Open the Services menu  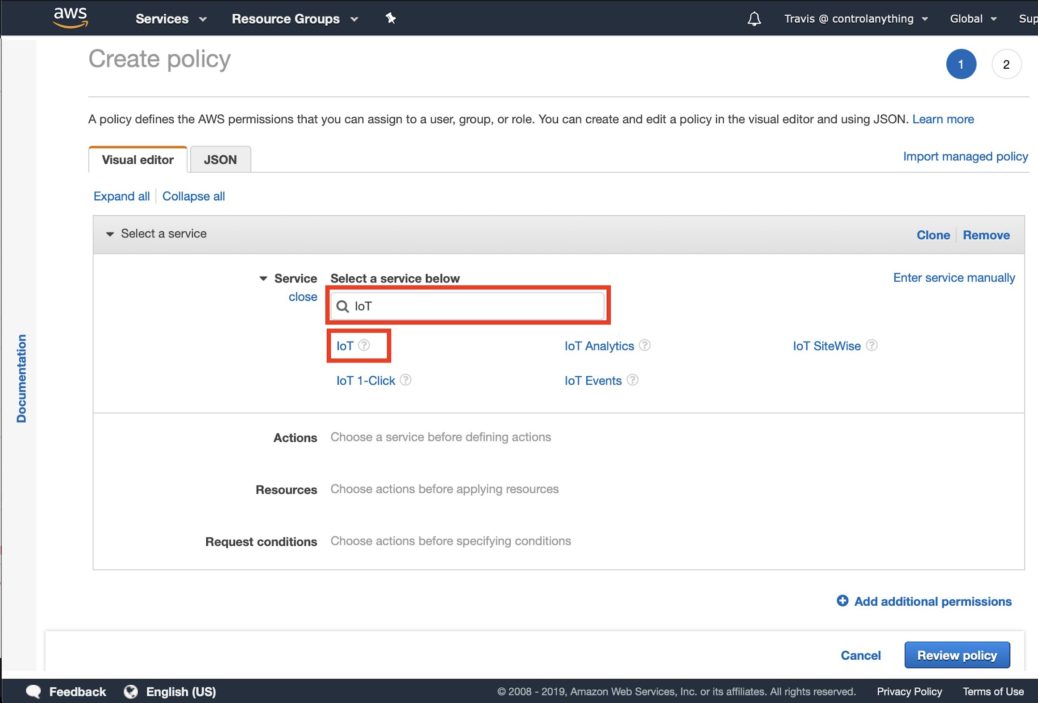point(169,18)
